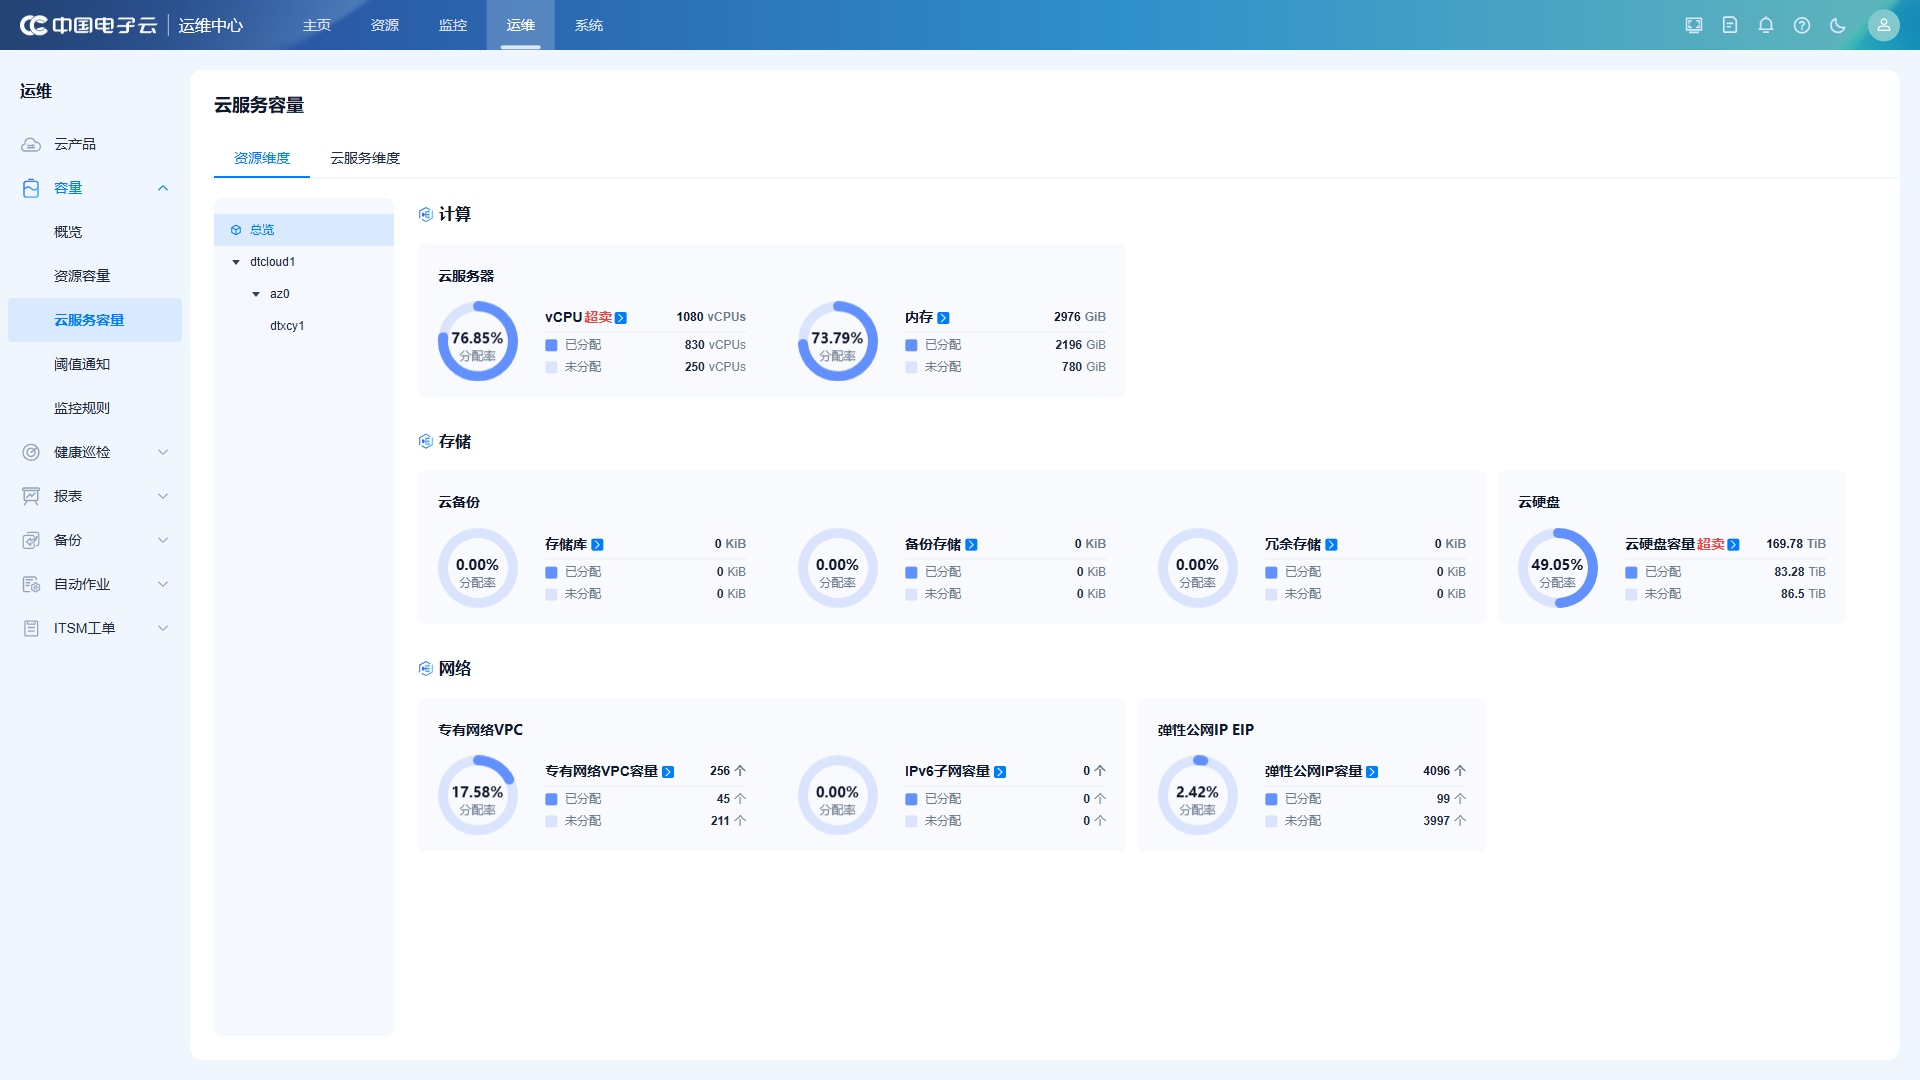This screenshot has height=1080, width=1920.
Task: Collapse the 容量 sidebar group
Action: click(163, 188)
